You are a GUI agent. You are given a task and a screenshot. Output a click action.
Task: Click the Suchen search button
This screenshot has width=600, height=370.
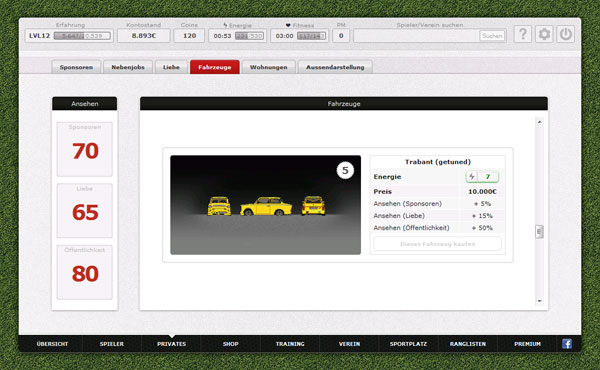[x=492, y=36]
